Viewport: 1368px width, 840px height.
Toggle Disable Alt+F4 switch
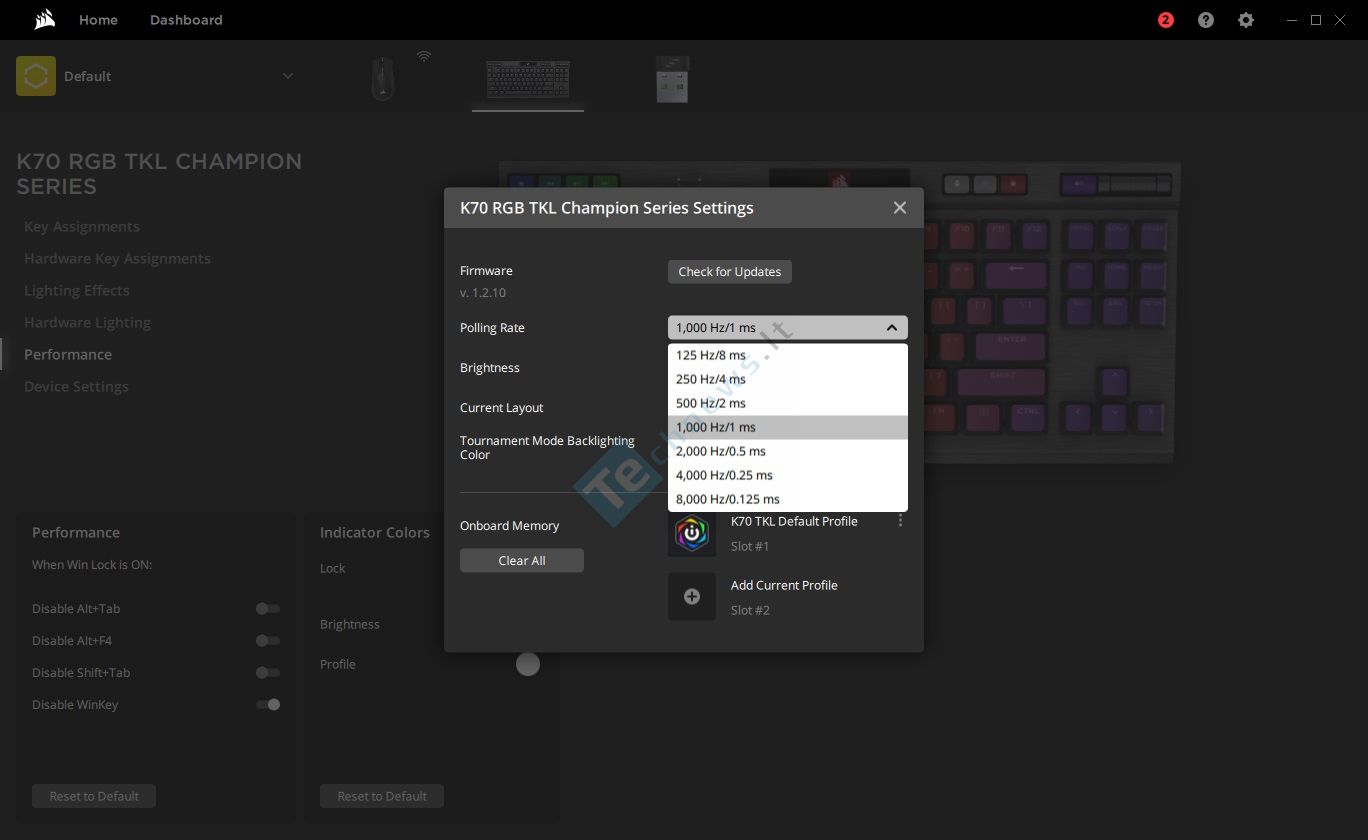pos(268,641)
